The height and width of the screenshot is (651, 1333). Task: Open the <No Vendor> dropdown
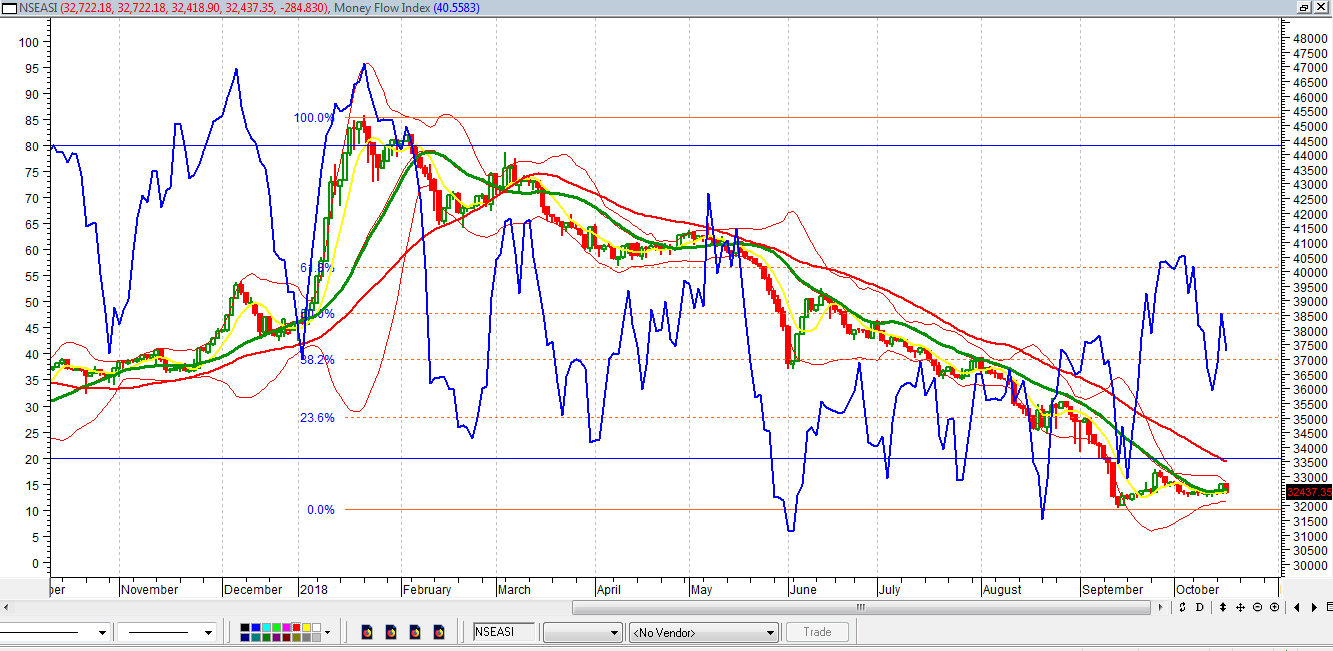coord(703,632)
